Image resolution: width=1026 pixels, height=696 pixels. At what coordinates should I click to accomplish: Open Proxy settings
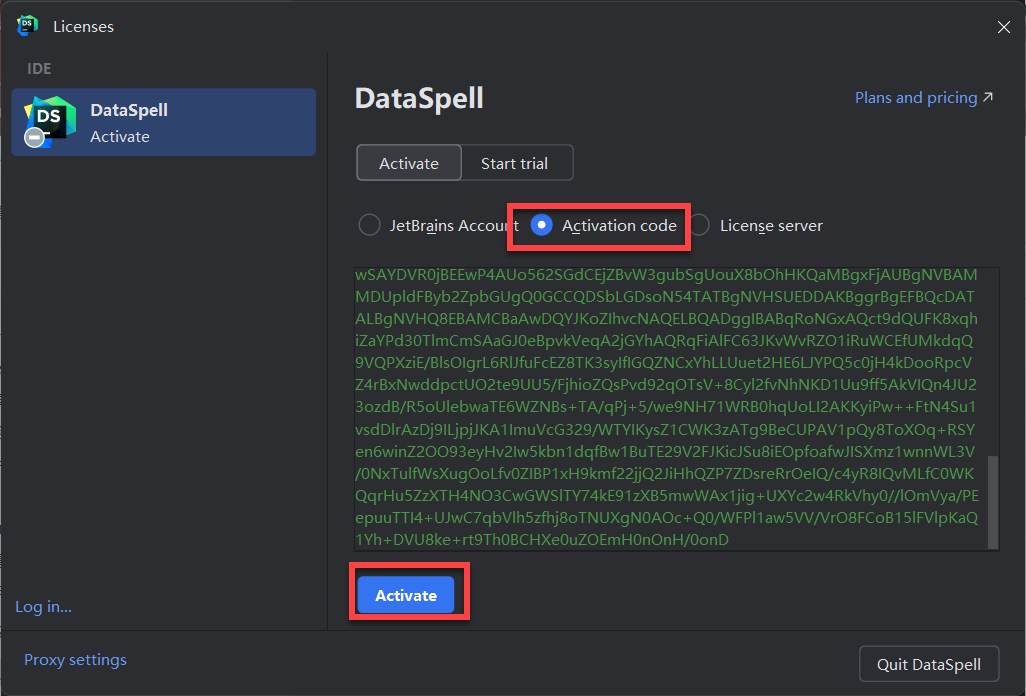pyautogui.click(x=75, y=660)
